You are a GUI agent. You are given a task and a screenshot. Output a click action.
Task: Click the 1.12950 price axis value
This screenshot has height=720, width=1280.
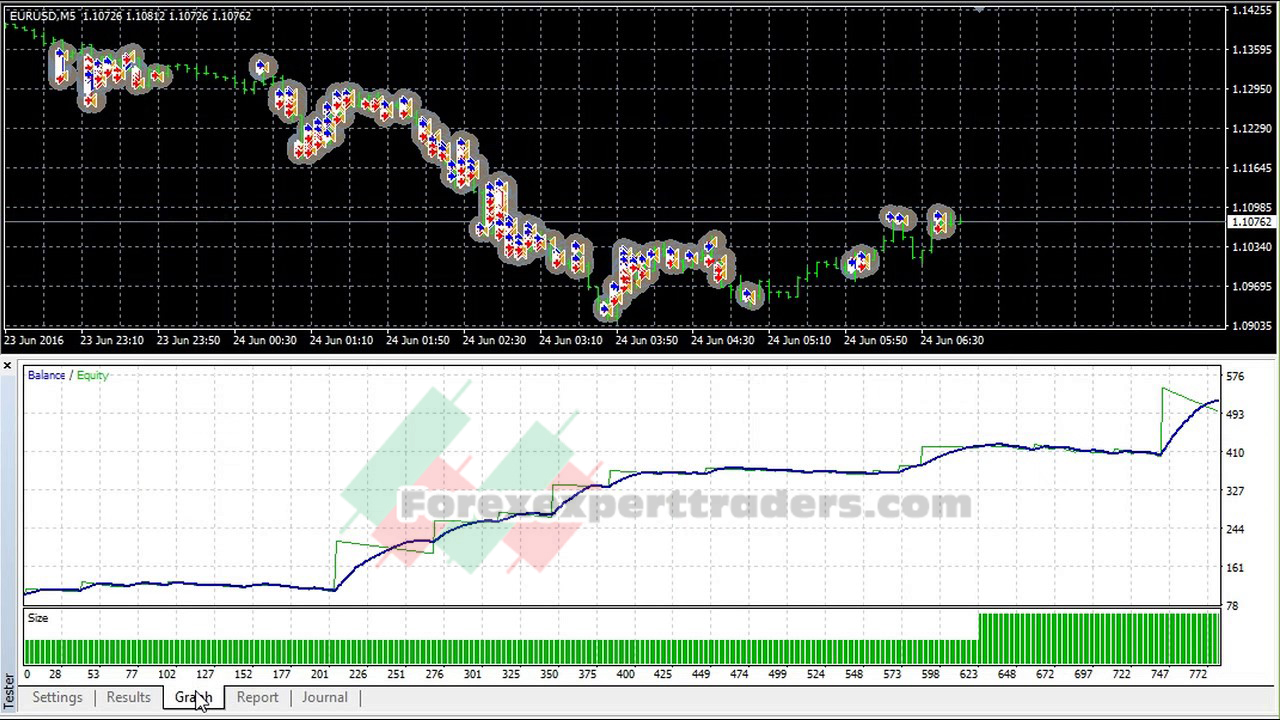click(x=1252, y=89)
